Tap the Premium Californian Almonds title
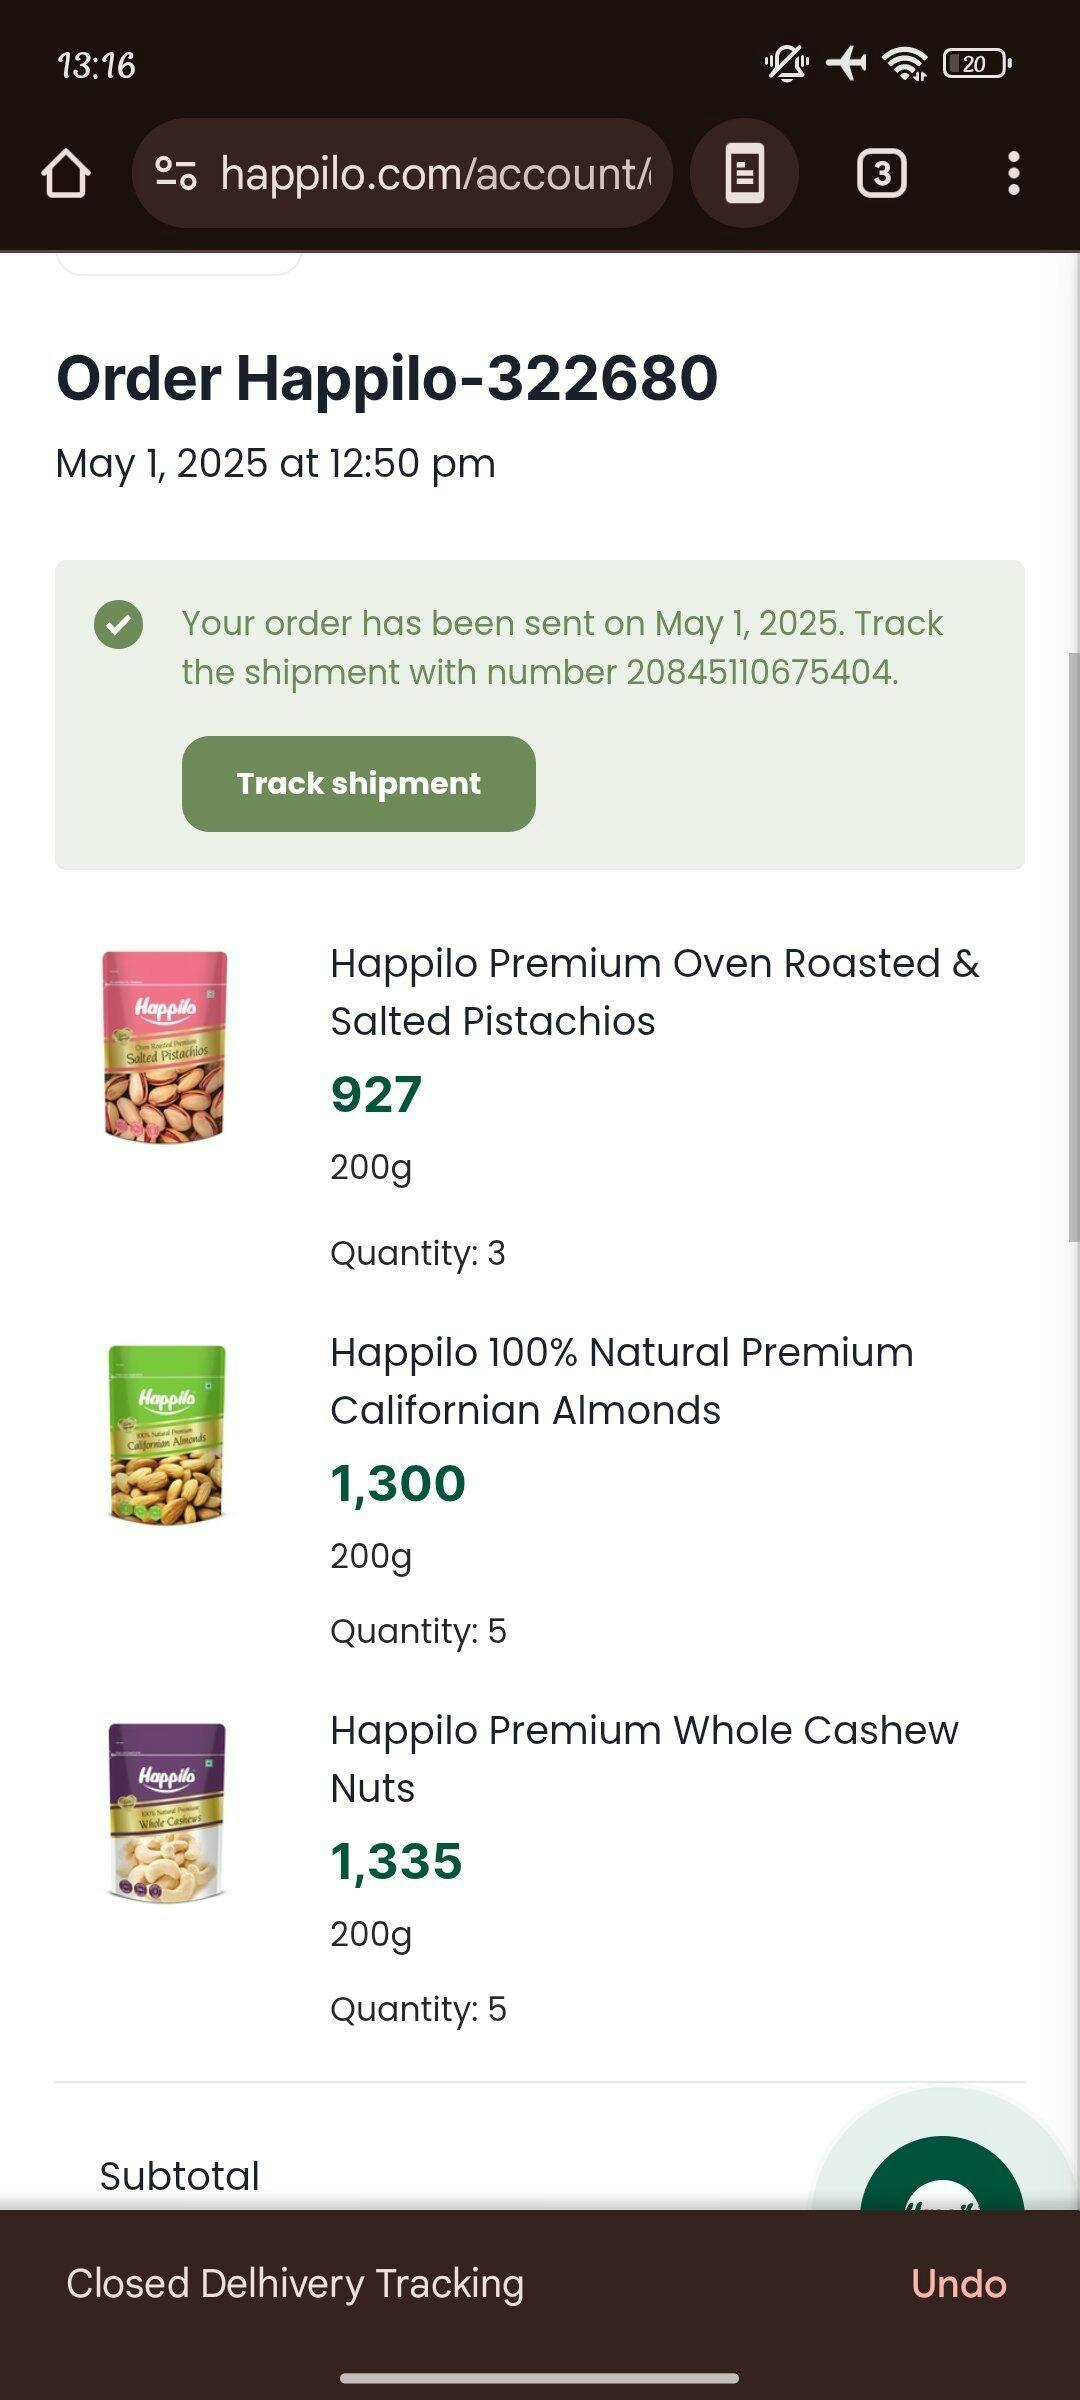Screen dimensions: 1080x2400 [x=621, y=1381]
